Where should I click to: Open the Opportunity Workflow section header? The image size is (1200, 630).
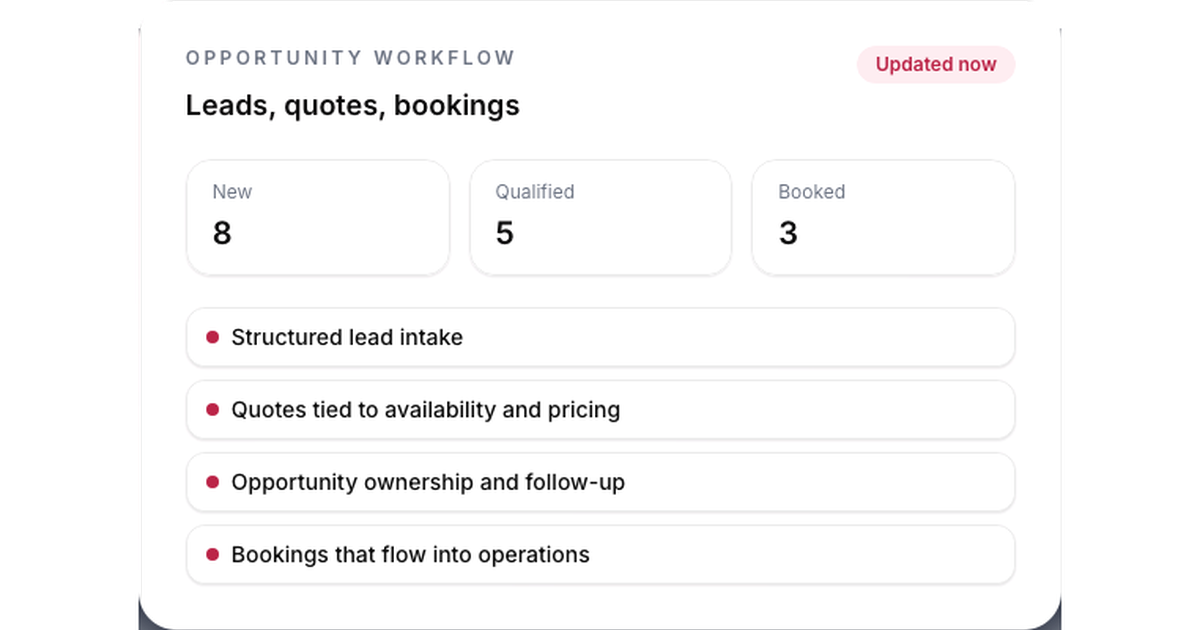click(349, 58)
